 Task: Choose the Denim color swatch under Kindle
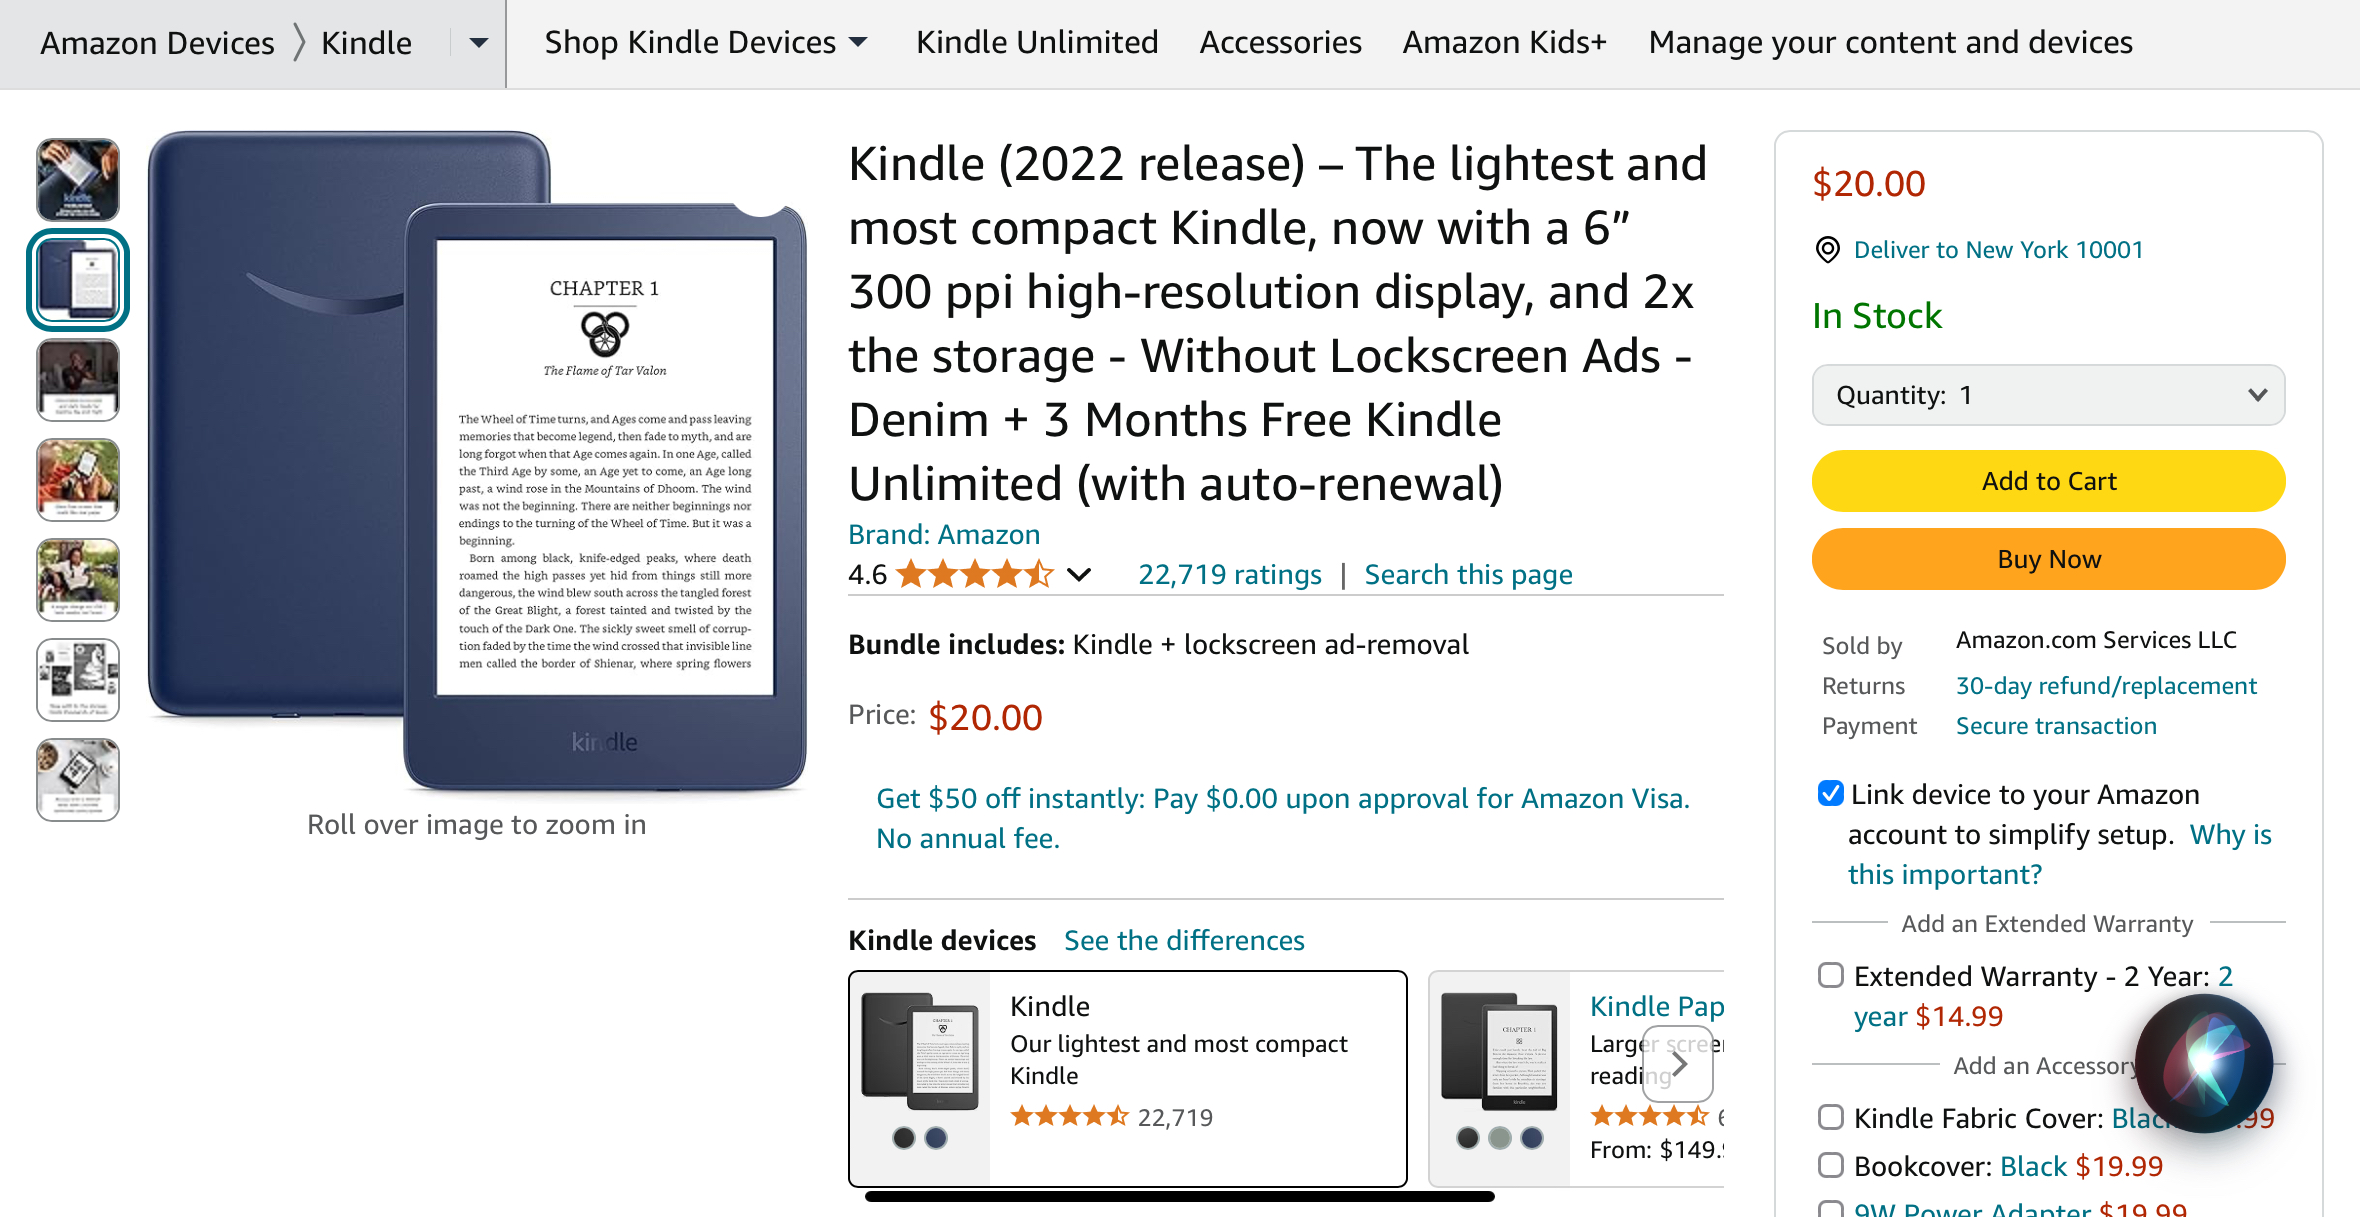click(x=936, y=1138)
